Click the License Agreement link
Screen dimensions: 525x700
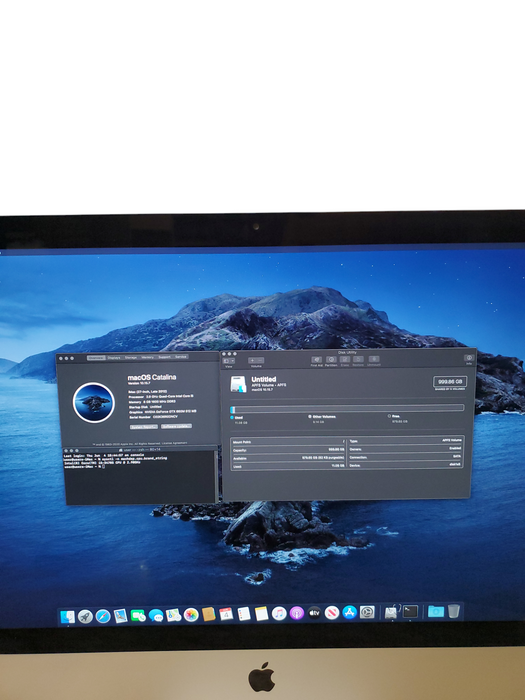(177, 443)
